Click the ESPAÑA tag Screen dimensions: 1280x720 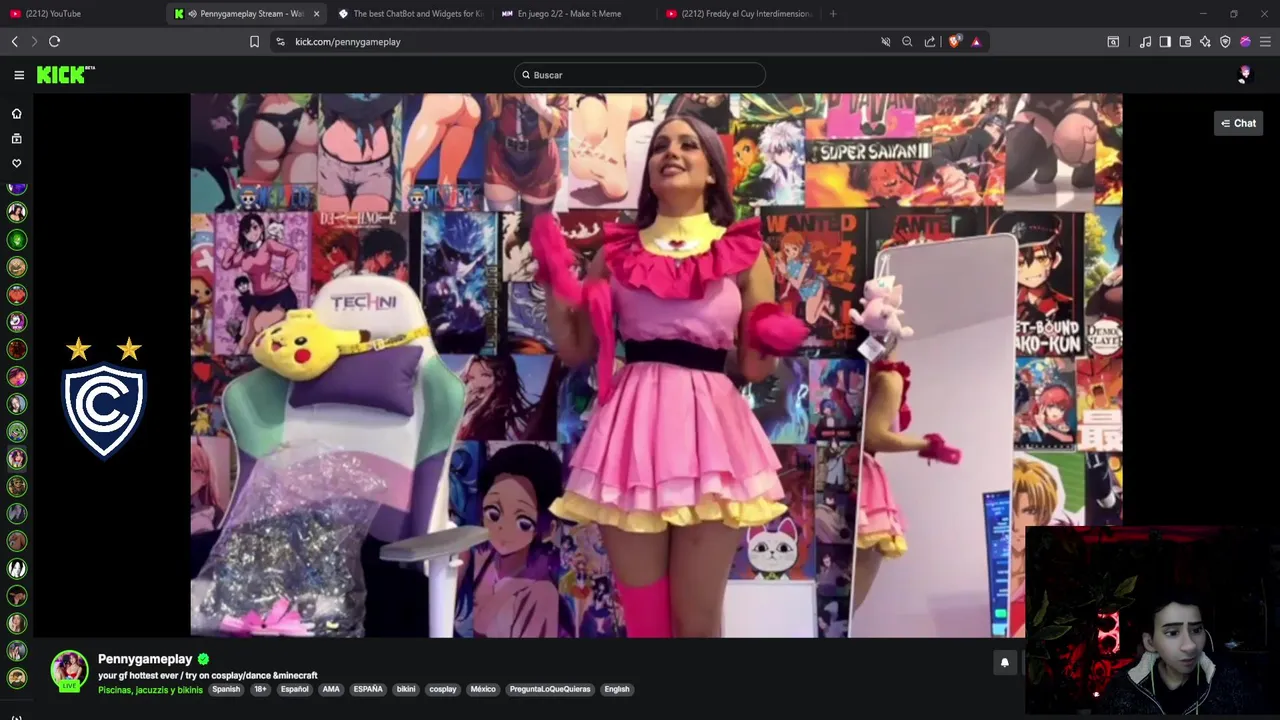[x=368, y=689]
